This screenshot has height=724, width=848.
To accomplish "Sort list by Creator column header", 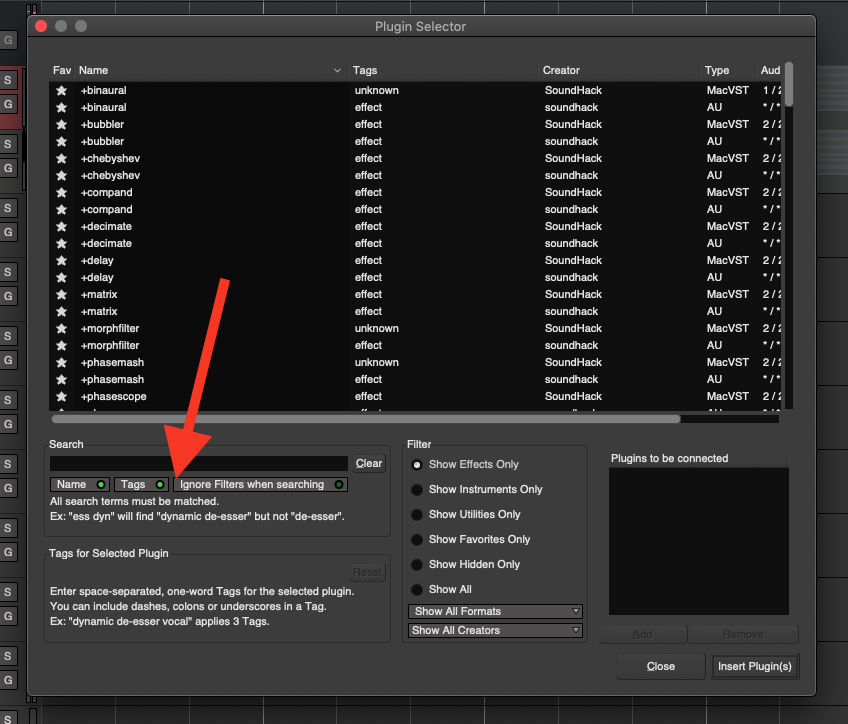I will (x=561, y=70).
